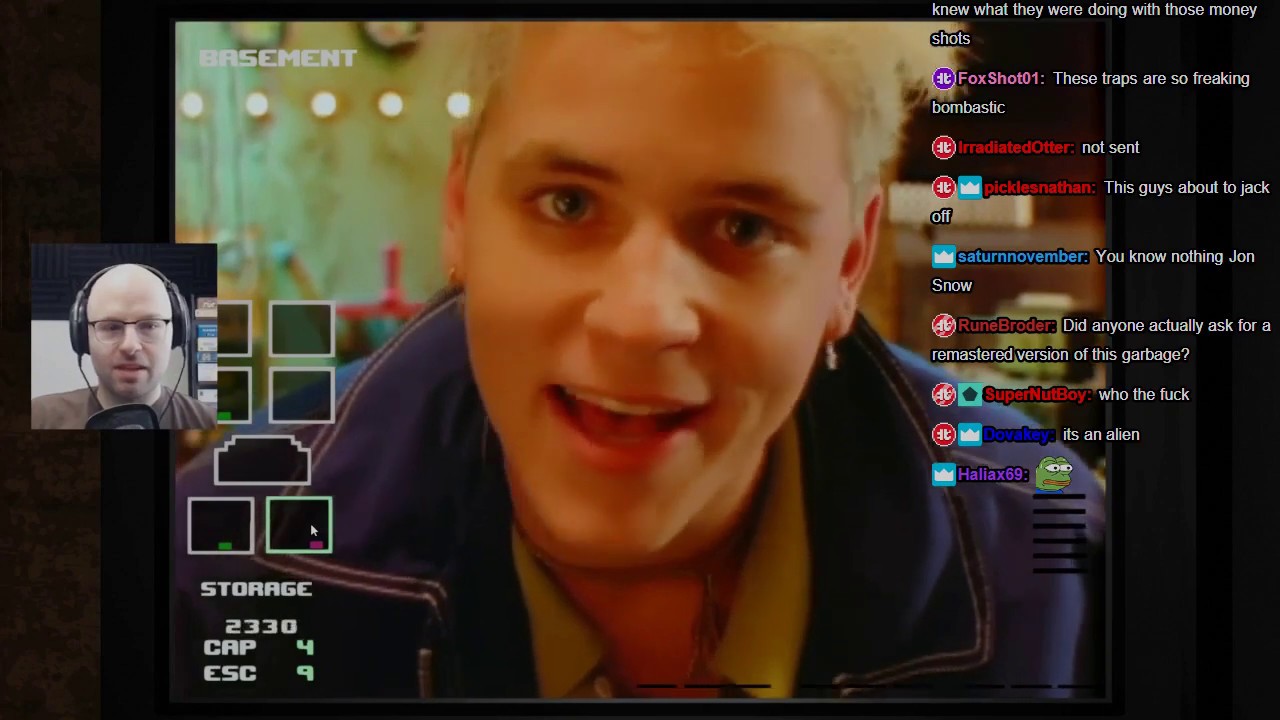
Task: Click Haliax69's crown badge
Action: click(x=943, y=474)
